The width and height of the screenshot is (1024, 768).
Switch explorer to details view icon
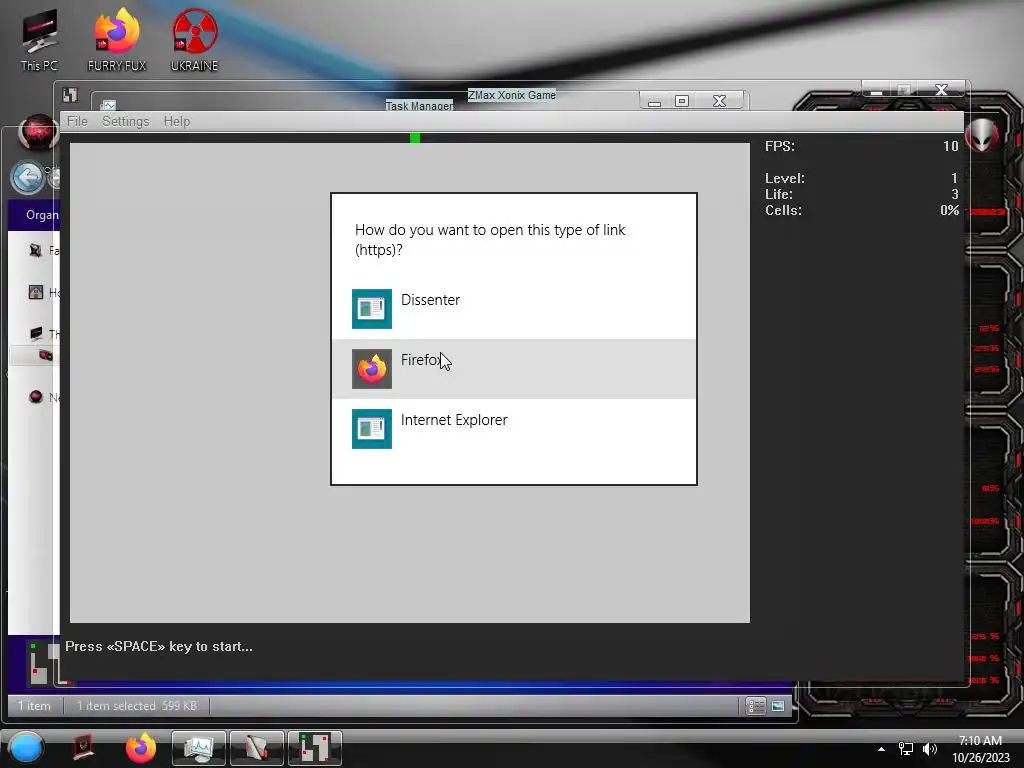click(756, 706)
